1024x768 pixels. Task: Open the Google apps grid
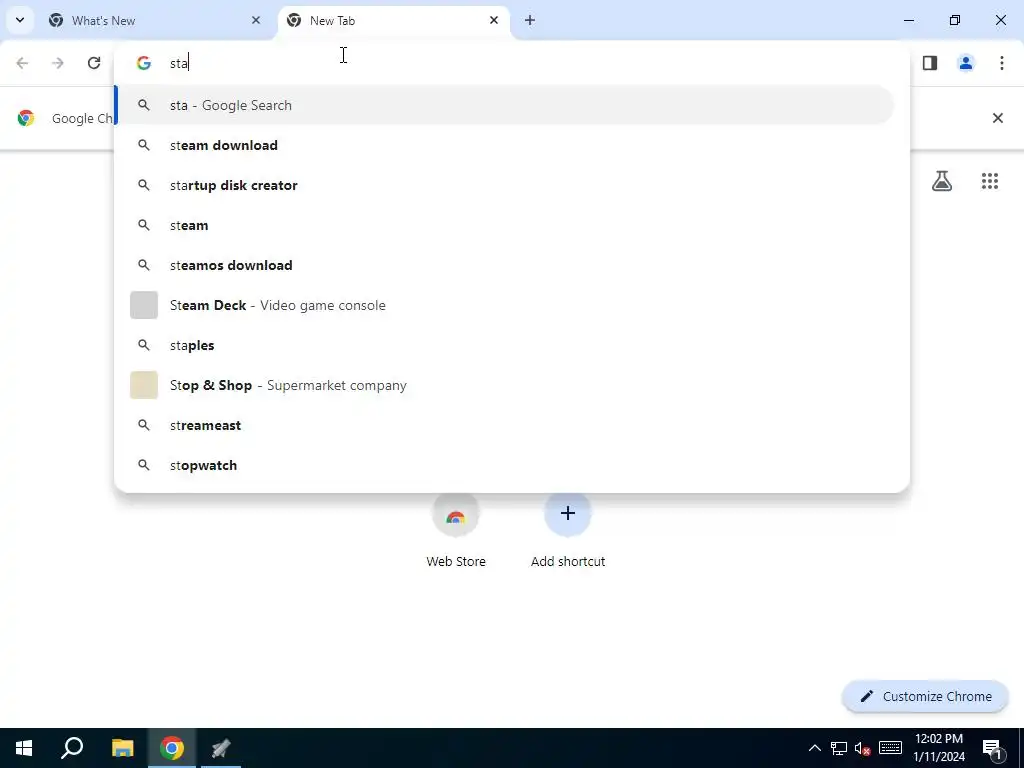(989, 181)
